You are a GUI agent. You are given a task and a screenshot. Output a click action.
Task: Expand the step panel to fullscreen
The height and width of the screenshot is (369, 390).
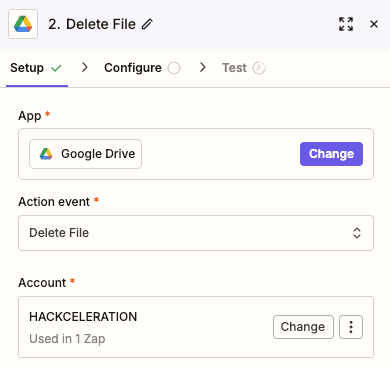346,24
